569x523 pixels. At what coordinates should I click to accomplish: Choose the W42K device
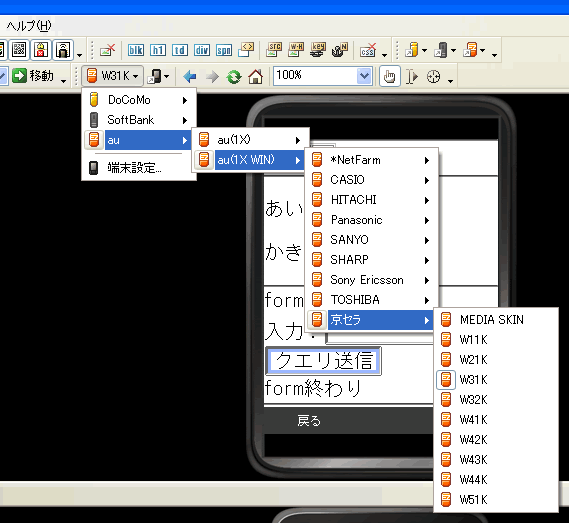[x=496, y=440]
